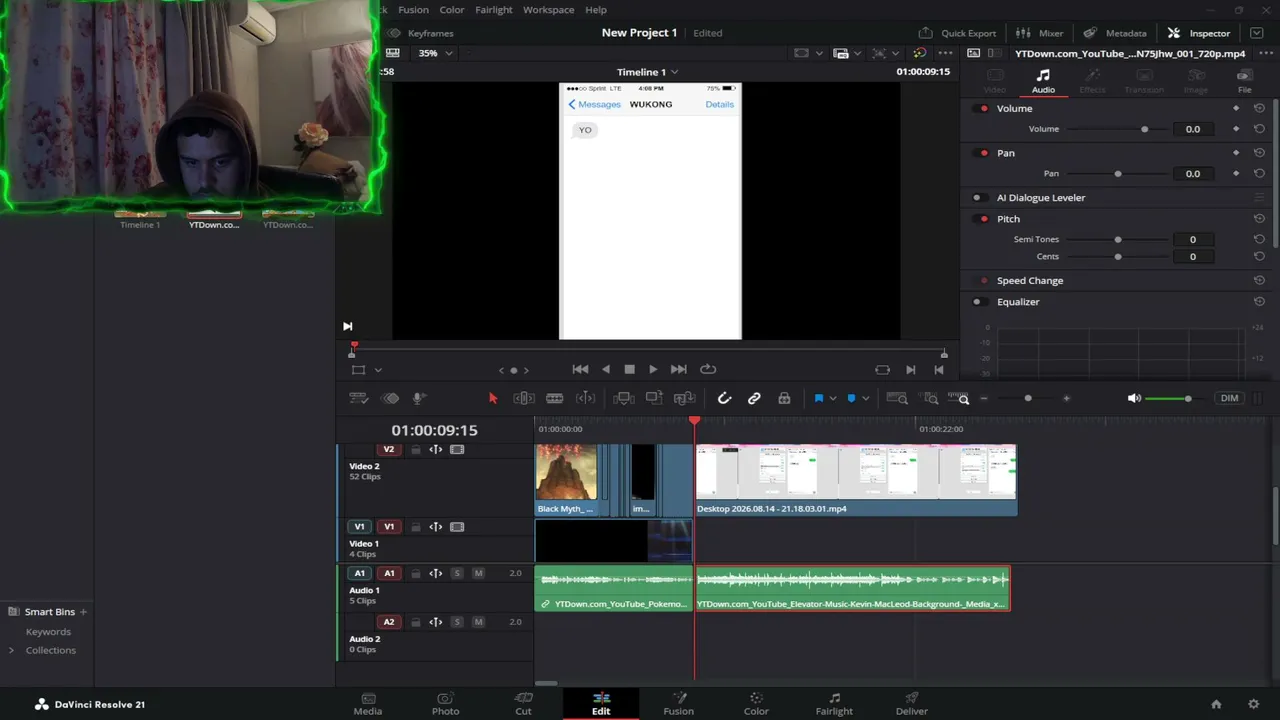
Task: Toggle the Inspector panel button
Action: (1199, 33)
